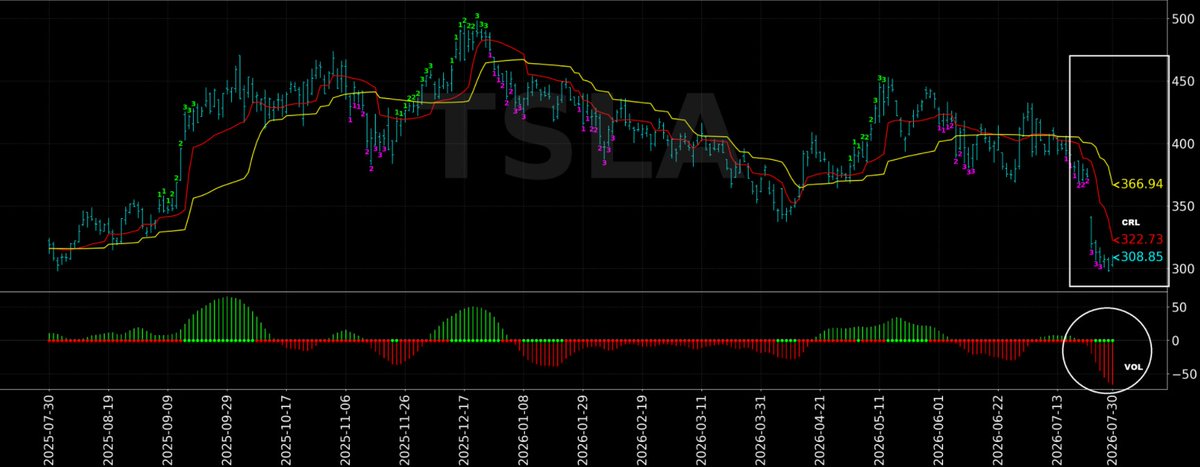The width and height of the screenshot is (1200, 467).
Task: Select the 2025-11-26 date label
Action: point(404,428)
